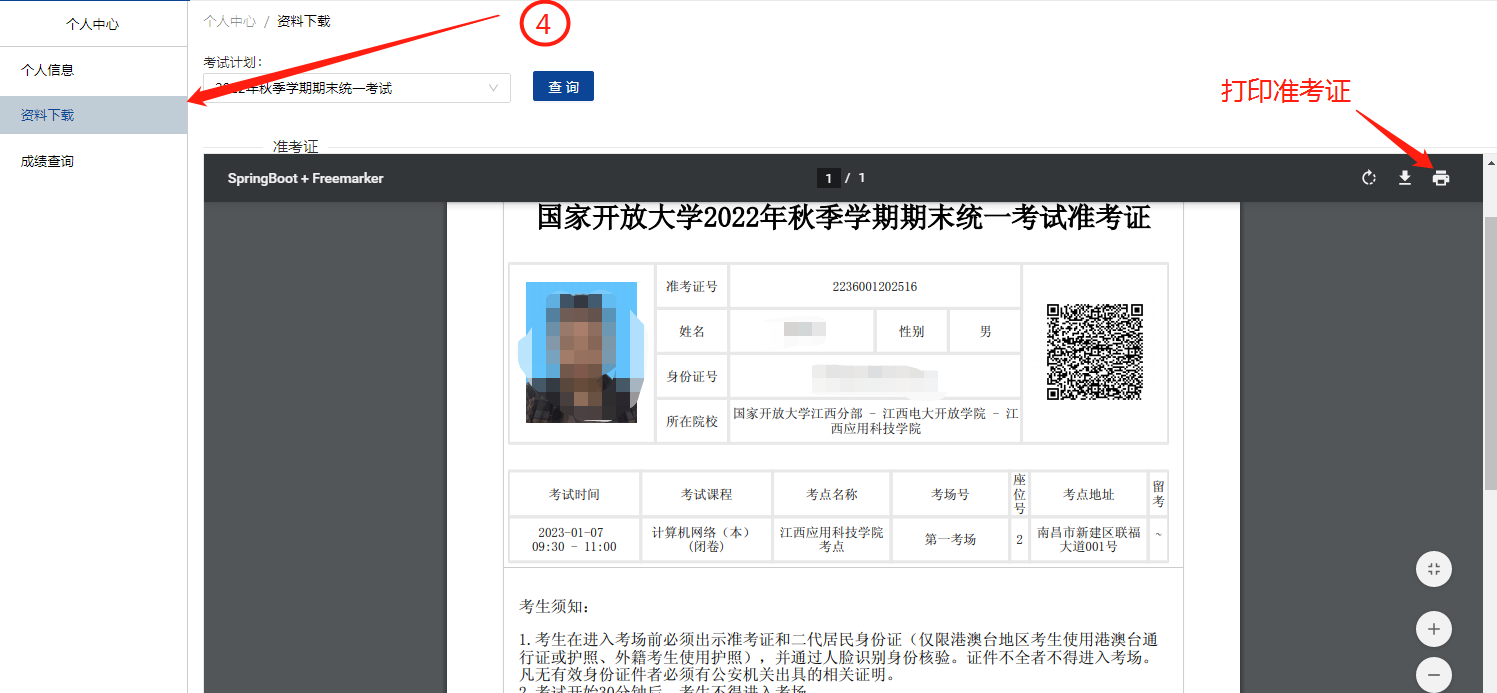The image size is (1497, 693).
Task: Open 个人信息 in the sidebar
Action: point(48,70)
